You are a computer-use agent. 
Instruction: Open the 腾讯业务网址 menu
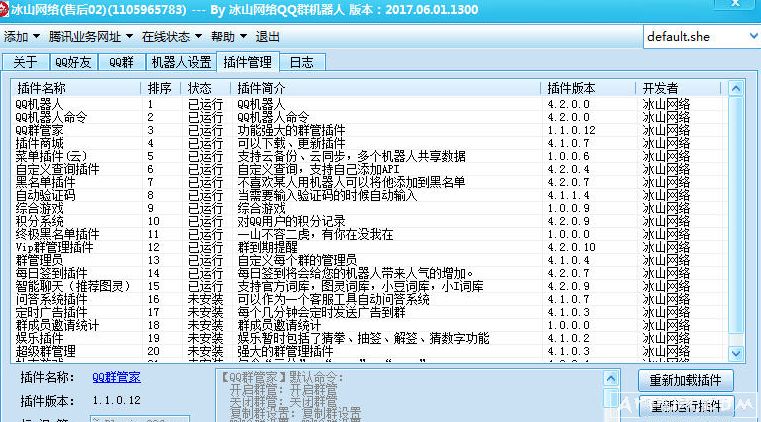pos(91,37)
